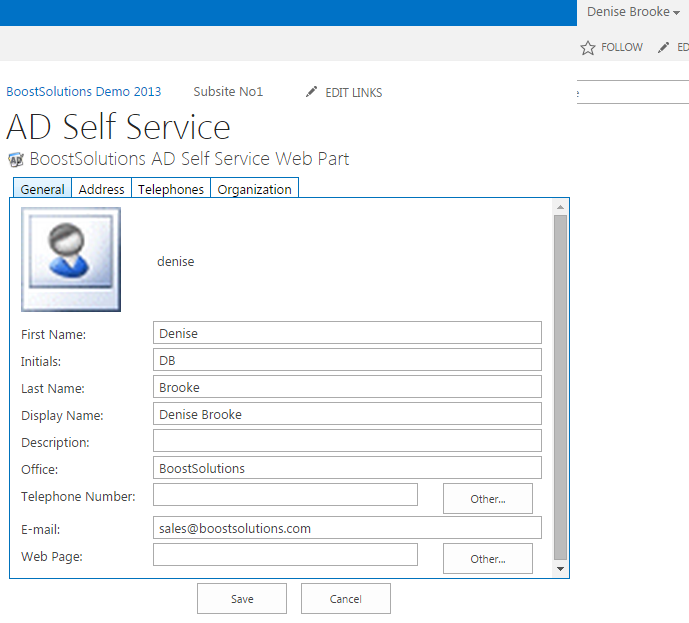Open the Organization tab
Viewport: 689px width, 623px height.
point(254,189)
